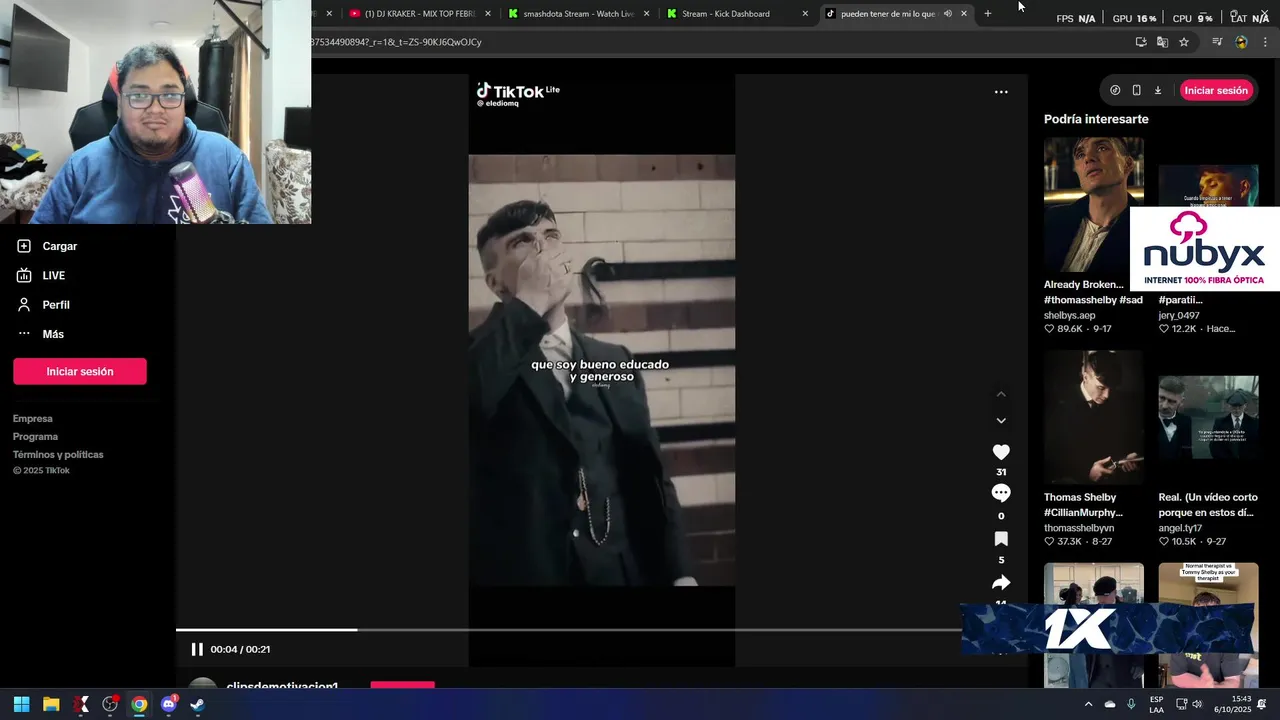This screenshot has height=720, width=1280.
Task: Click the install app icon in address bar
Action: click(1141, 42)
